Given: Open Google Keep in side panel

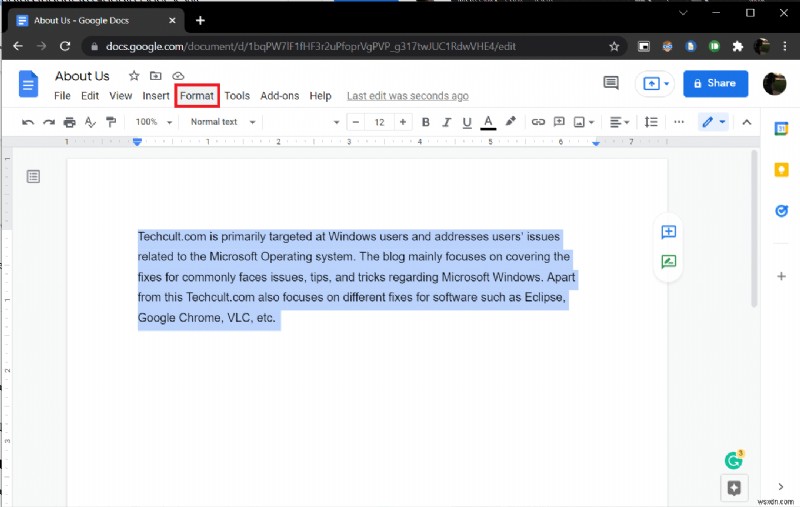Looking at the screenshot, I should pyautogui.click(x=781, y=169).
